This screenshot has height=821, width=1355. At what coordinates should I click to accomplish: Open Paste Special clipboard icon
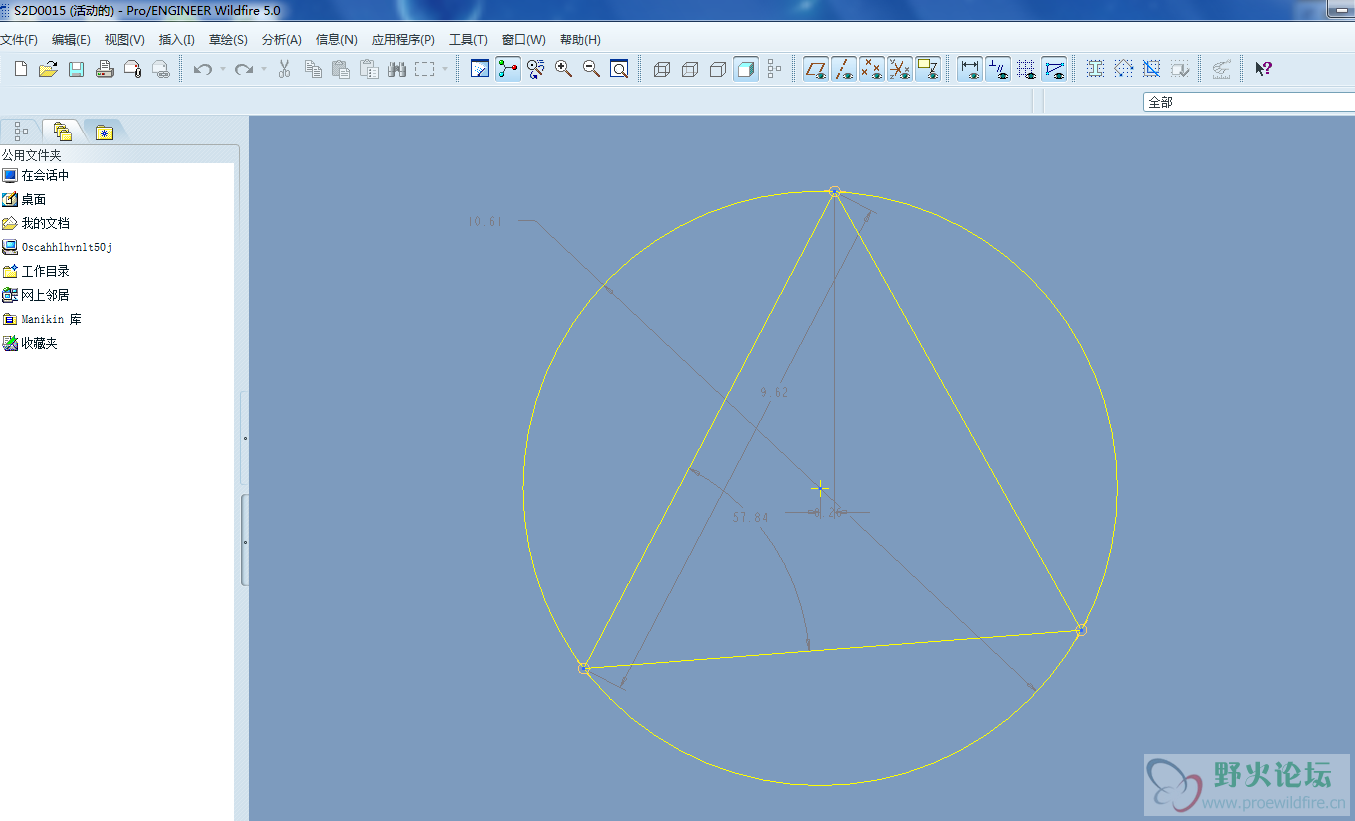tap(369, 69)
